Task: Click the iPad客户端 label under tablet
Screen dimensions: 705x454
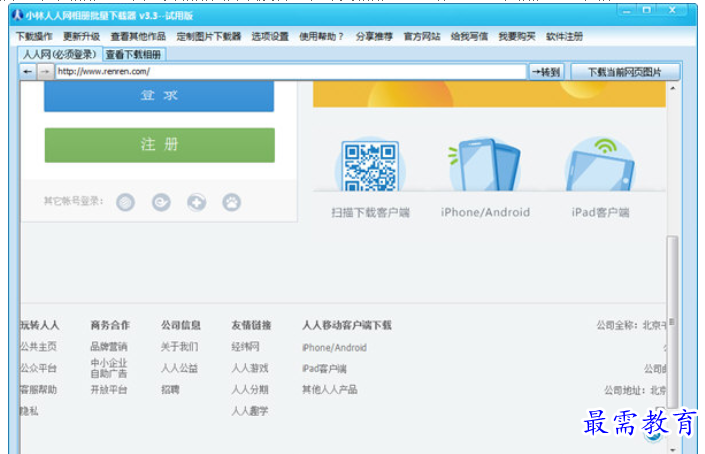Action: pos(600,212)
